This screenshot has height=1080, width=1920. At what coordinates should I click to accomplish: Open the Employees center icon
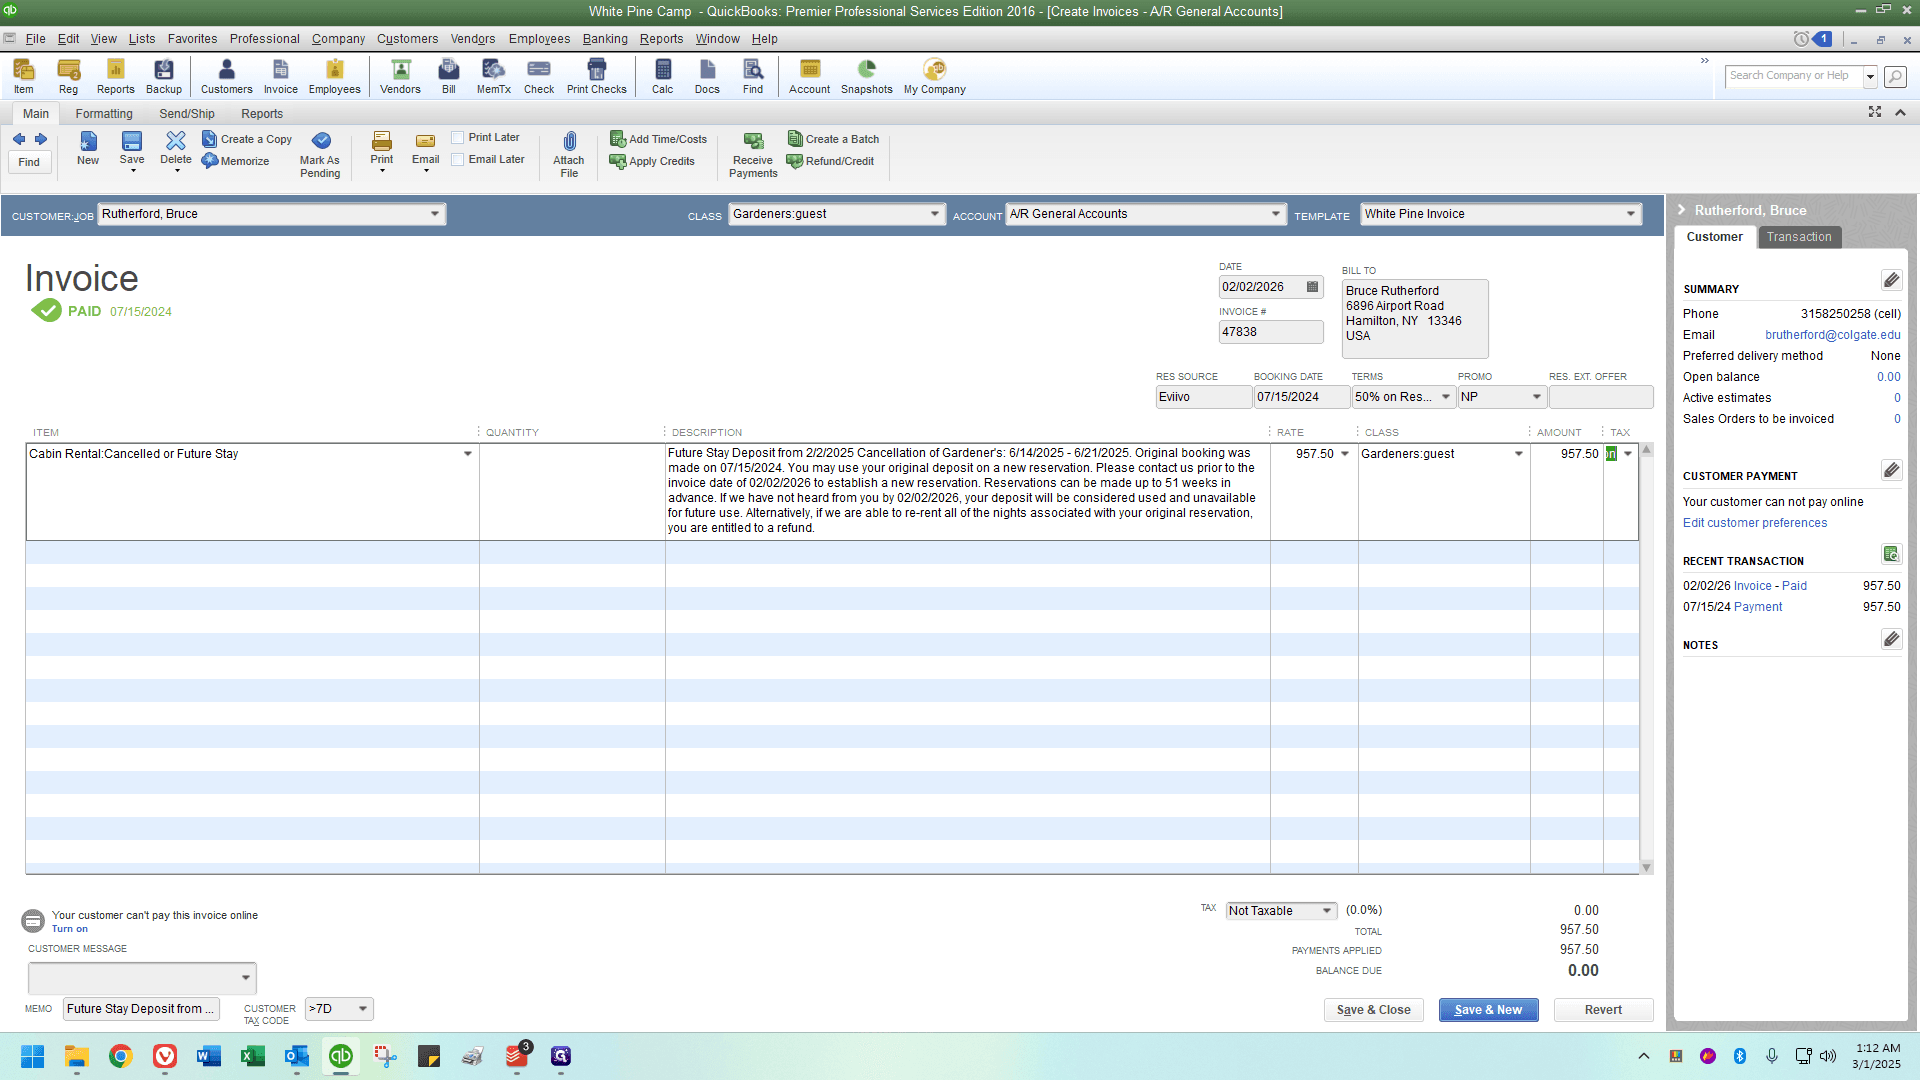(334, 76)
